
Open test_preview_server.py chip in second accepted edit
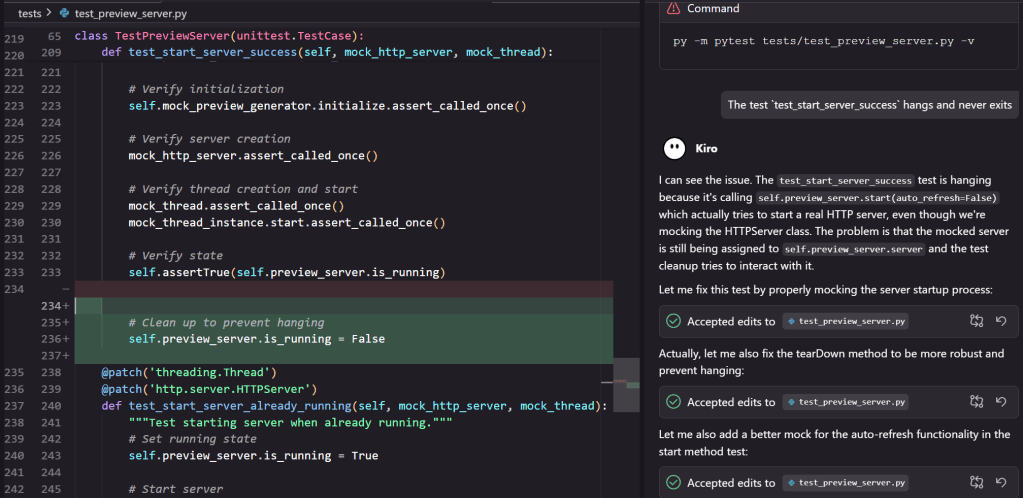[x=846, y=402]
